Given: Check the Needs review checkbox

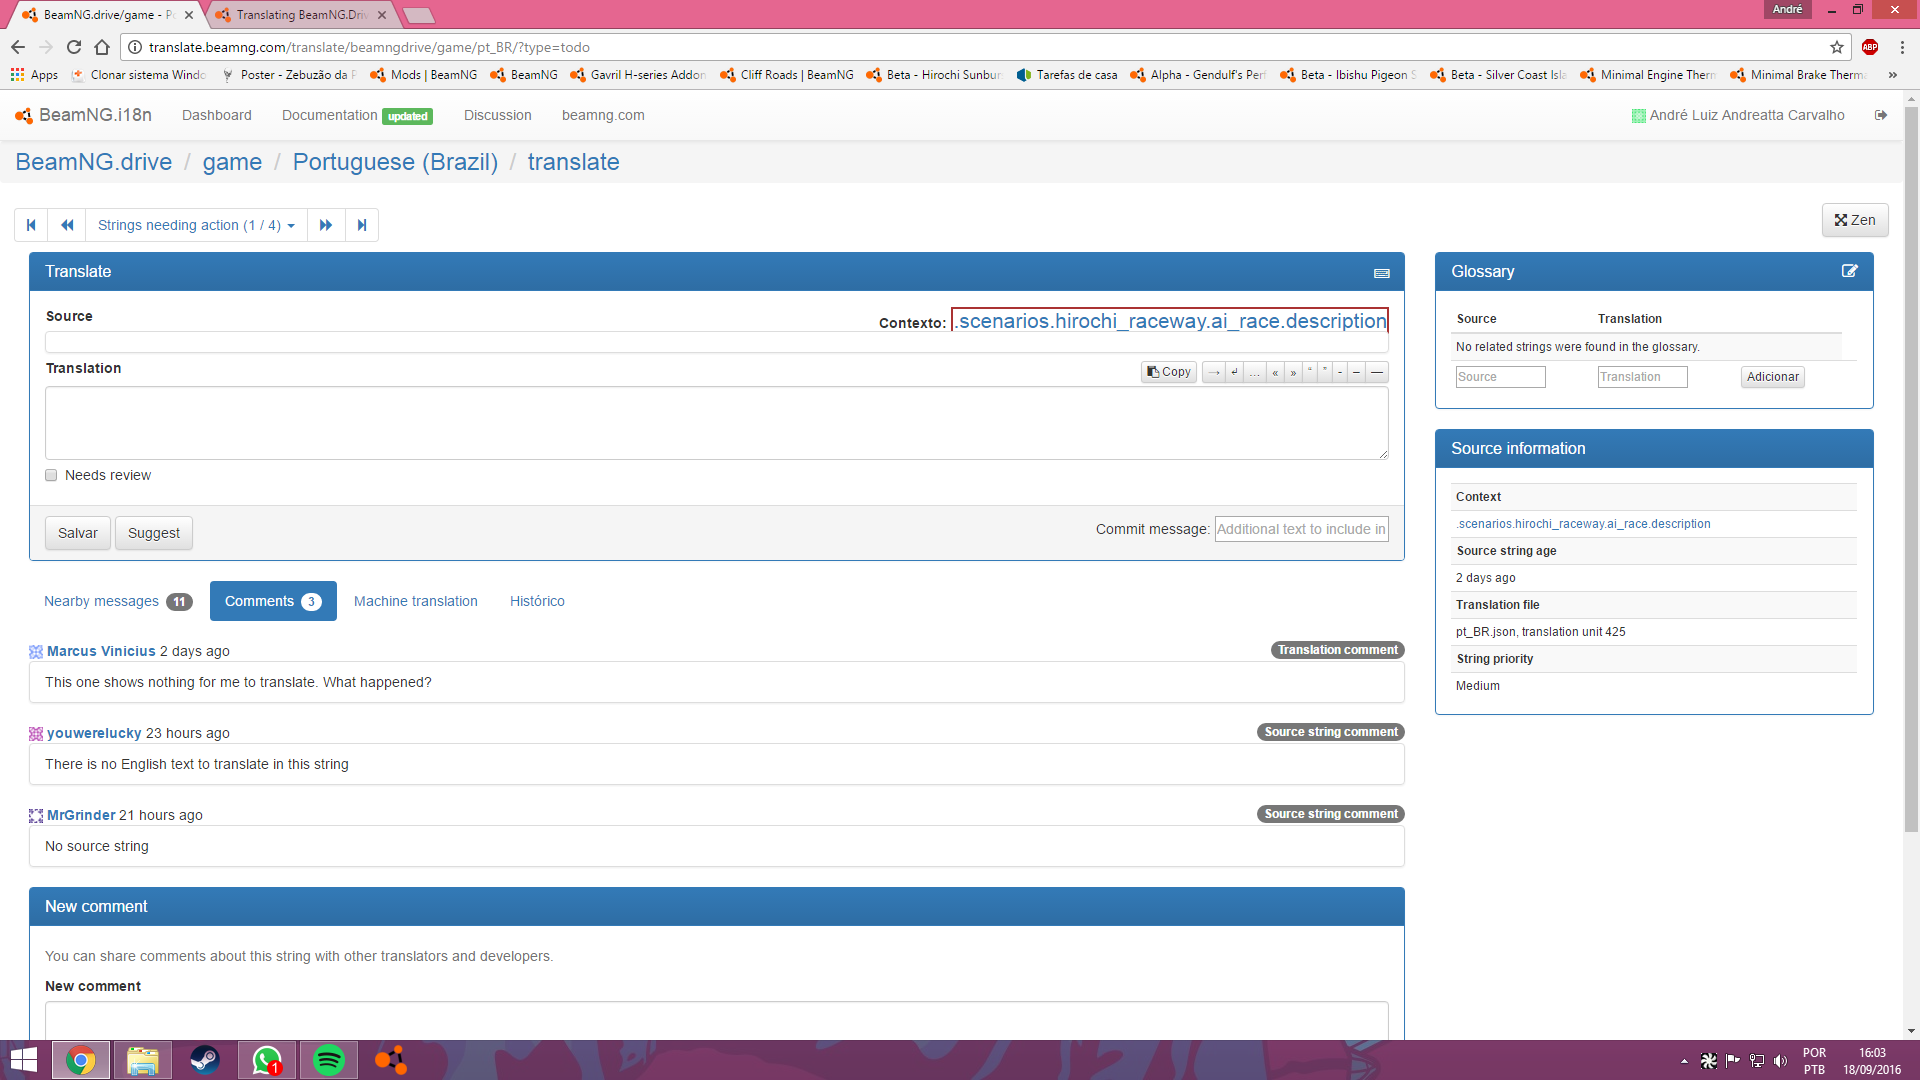Looking at the screenshot, I should (51, 476).
